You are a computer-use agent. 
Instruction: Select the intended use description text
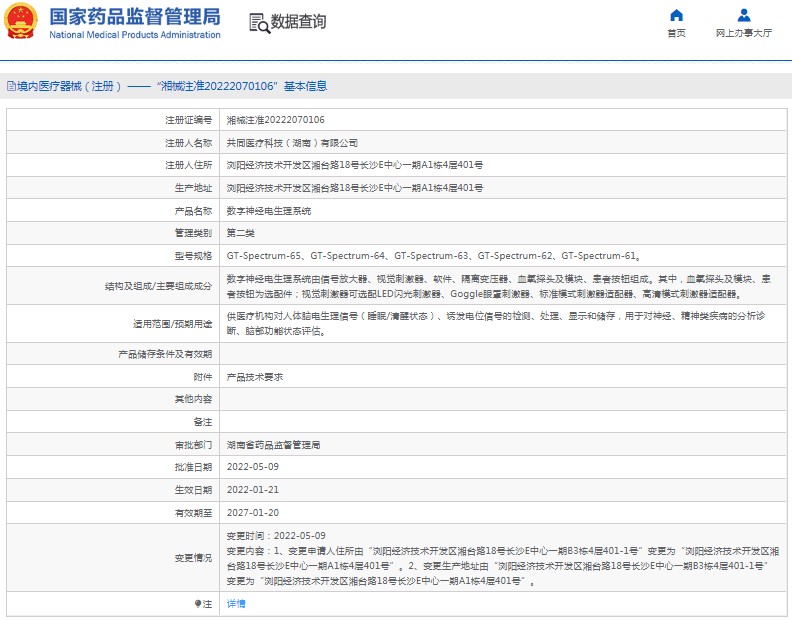(x=496, y=323)
